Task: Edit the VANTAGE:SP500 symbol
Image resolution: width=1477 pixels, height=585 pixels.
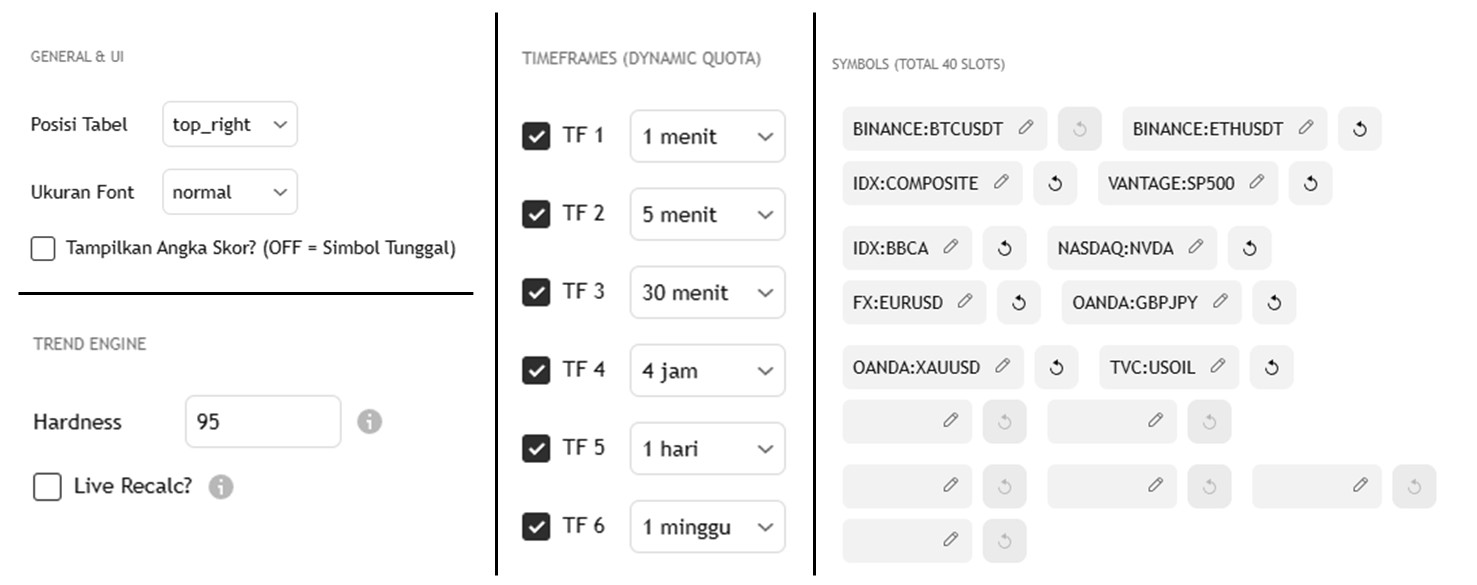Action: click(1256, 183)
